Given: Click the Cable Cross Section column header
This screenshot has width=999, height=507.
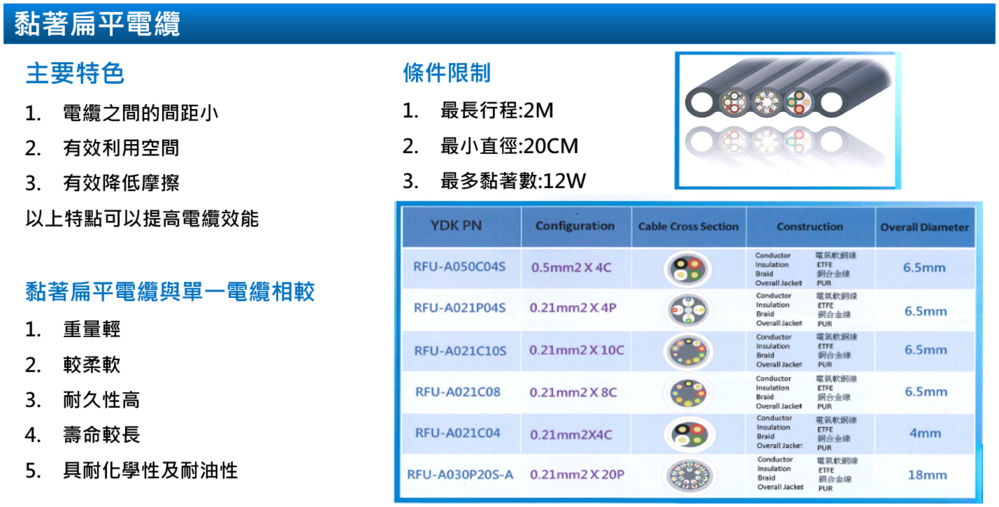Looking at the screenshot, I should 688,227.
